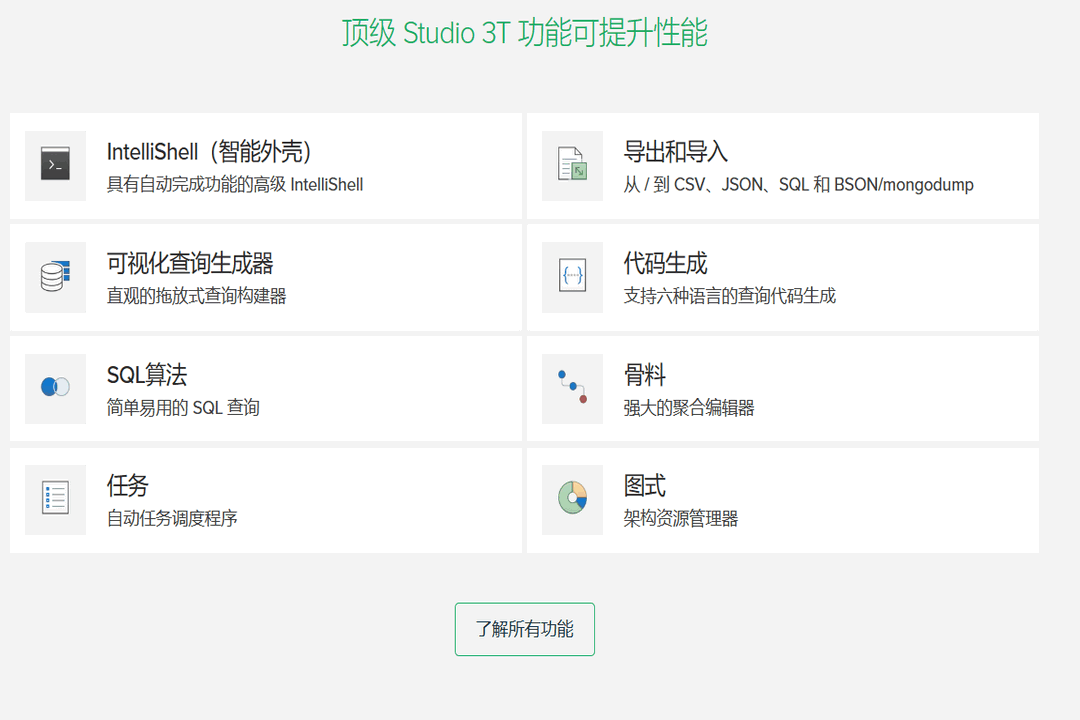
Task: Click the page heading 顶级 Studio 3T 功能可提升性能
Action: click(525, 33)
